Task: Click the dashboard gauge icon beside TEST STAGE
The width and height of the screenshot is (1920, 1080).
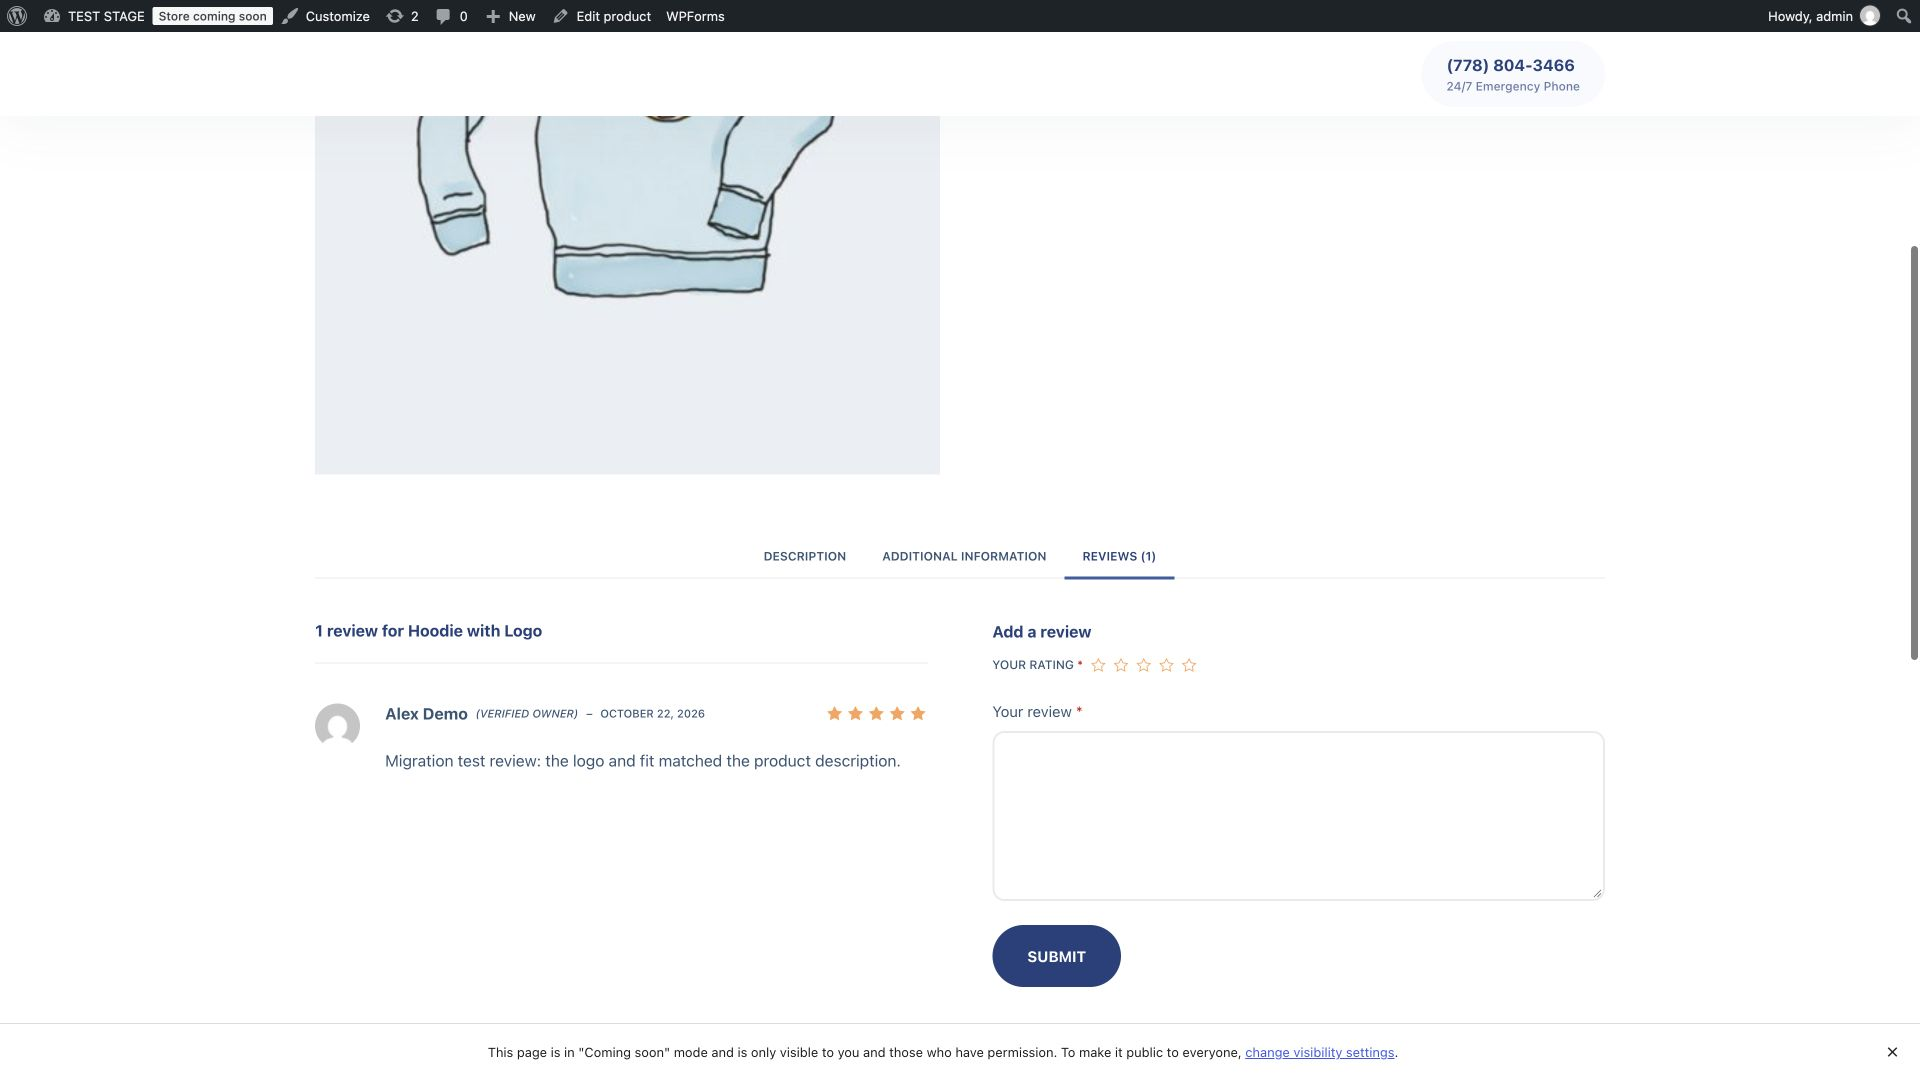Action: pyautogui.click(x=52, y=16)
